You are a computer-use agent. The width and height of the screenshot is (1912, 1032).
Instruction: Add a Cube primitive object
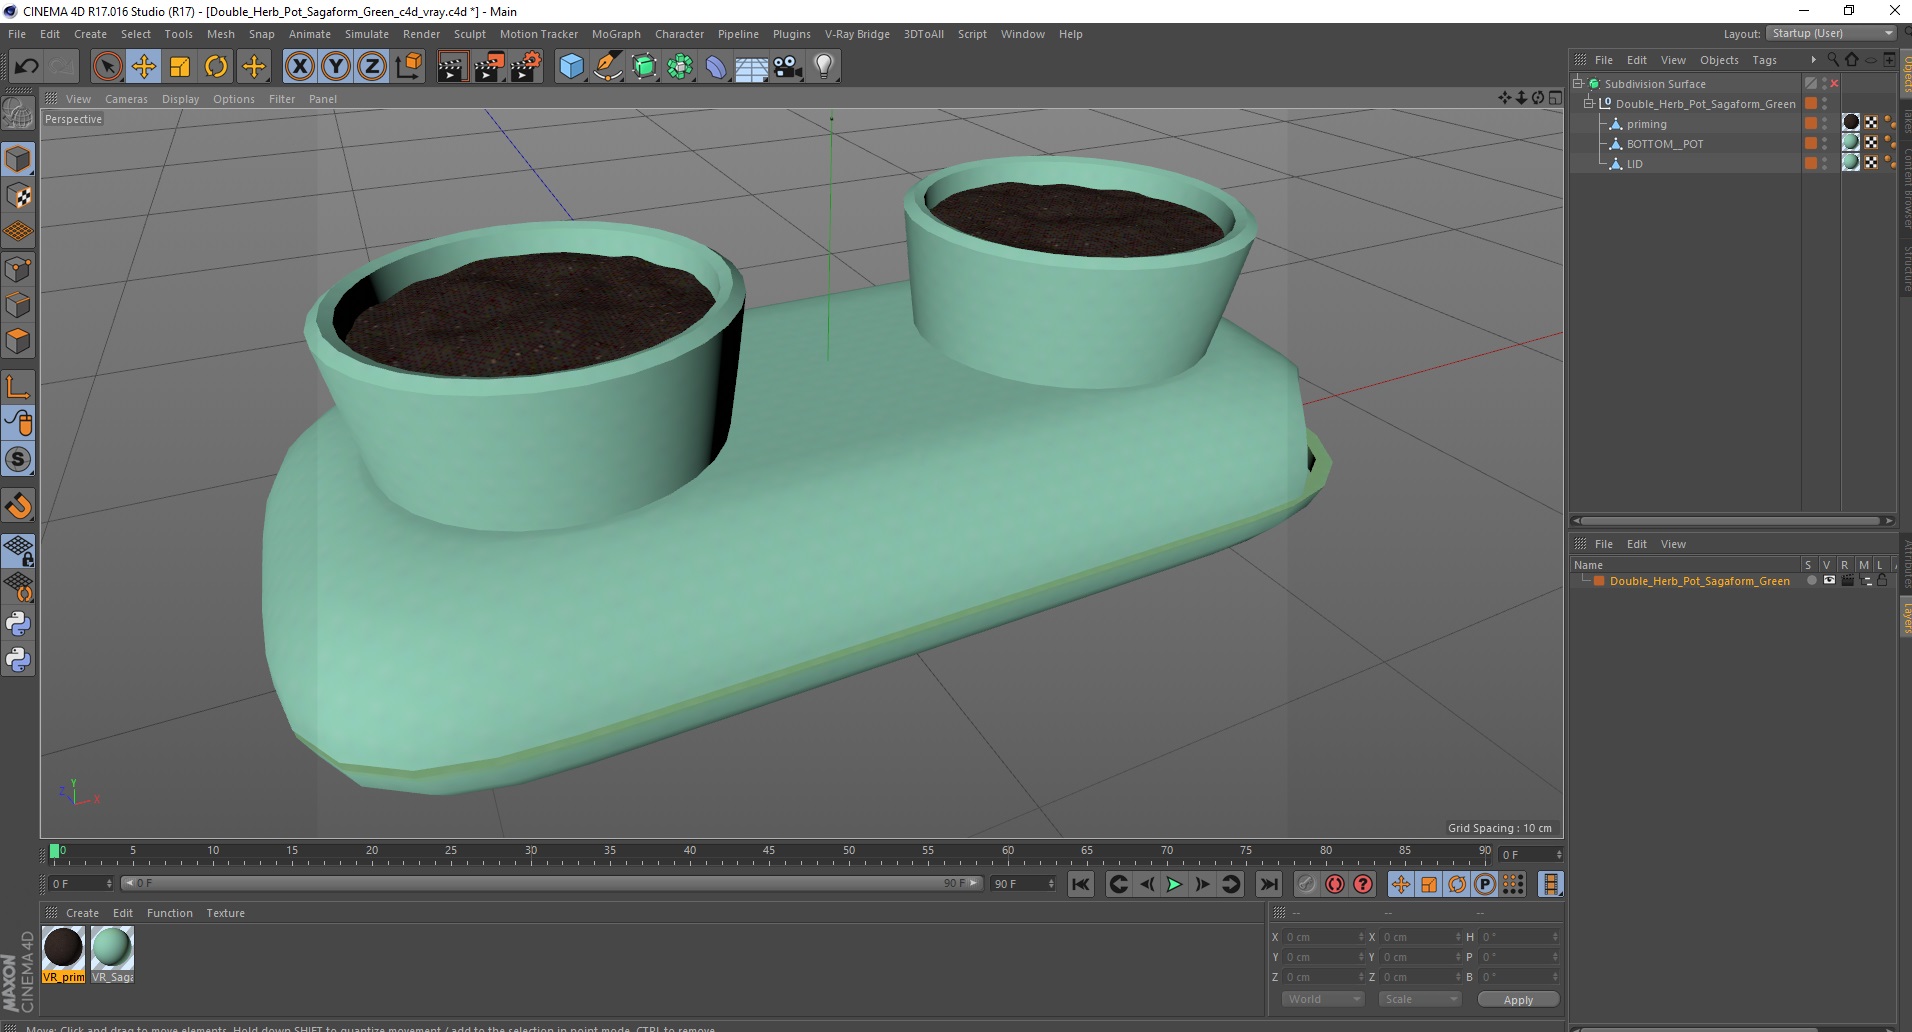pyautogui.click(x=571, y=67)
